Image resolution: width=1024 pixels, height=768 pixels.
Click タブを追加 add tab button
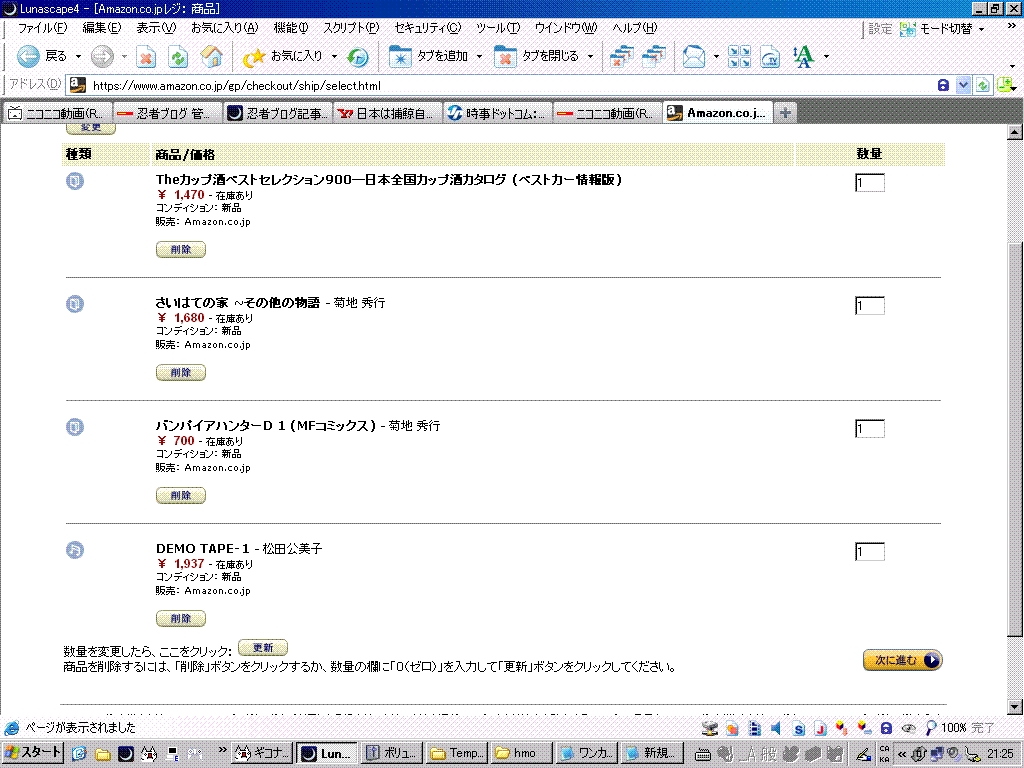click(428, 57)
